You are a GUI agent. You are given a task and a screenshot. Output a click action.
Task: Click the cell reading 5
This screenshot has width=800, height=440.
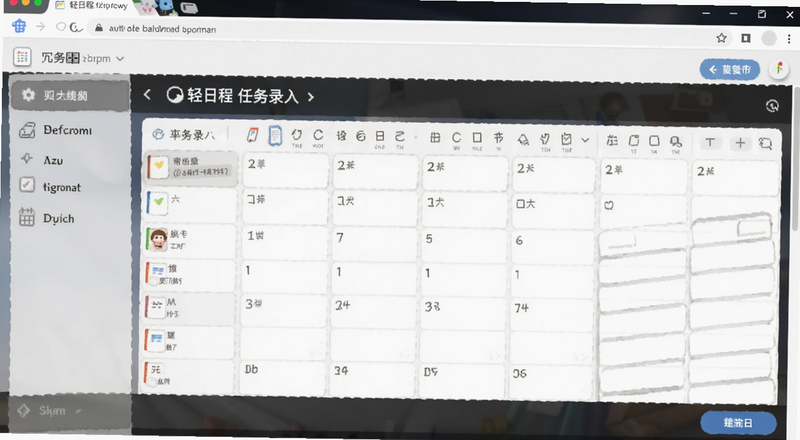(464, 243)
